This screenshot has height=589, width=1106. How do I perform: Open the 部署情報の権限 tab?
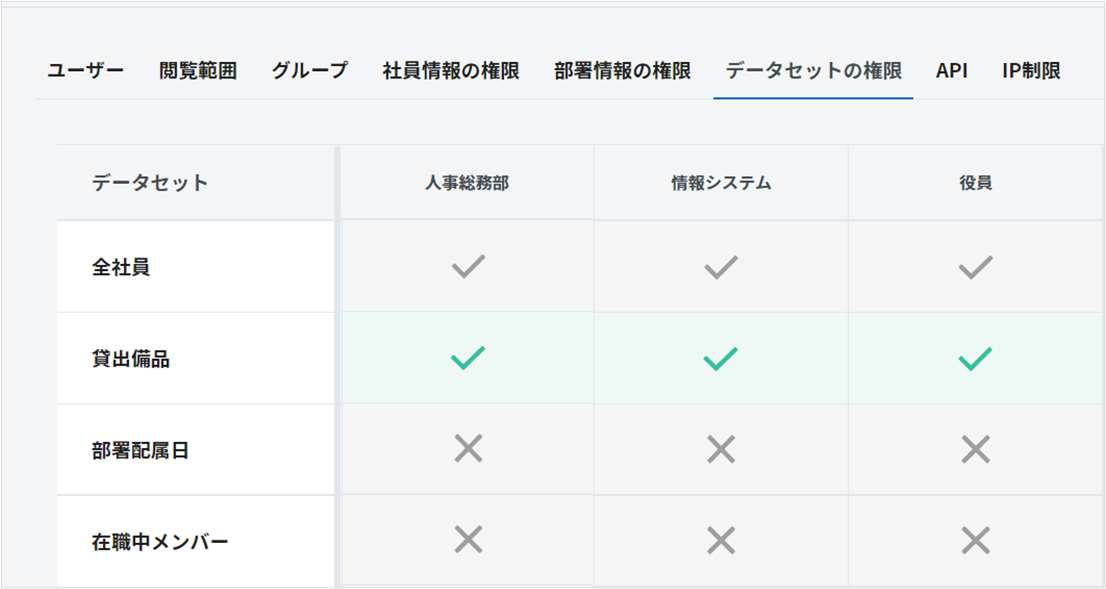[x=622, y=71]
